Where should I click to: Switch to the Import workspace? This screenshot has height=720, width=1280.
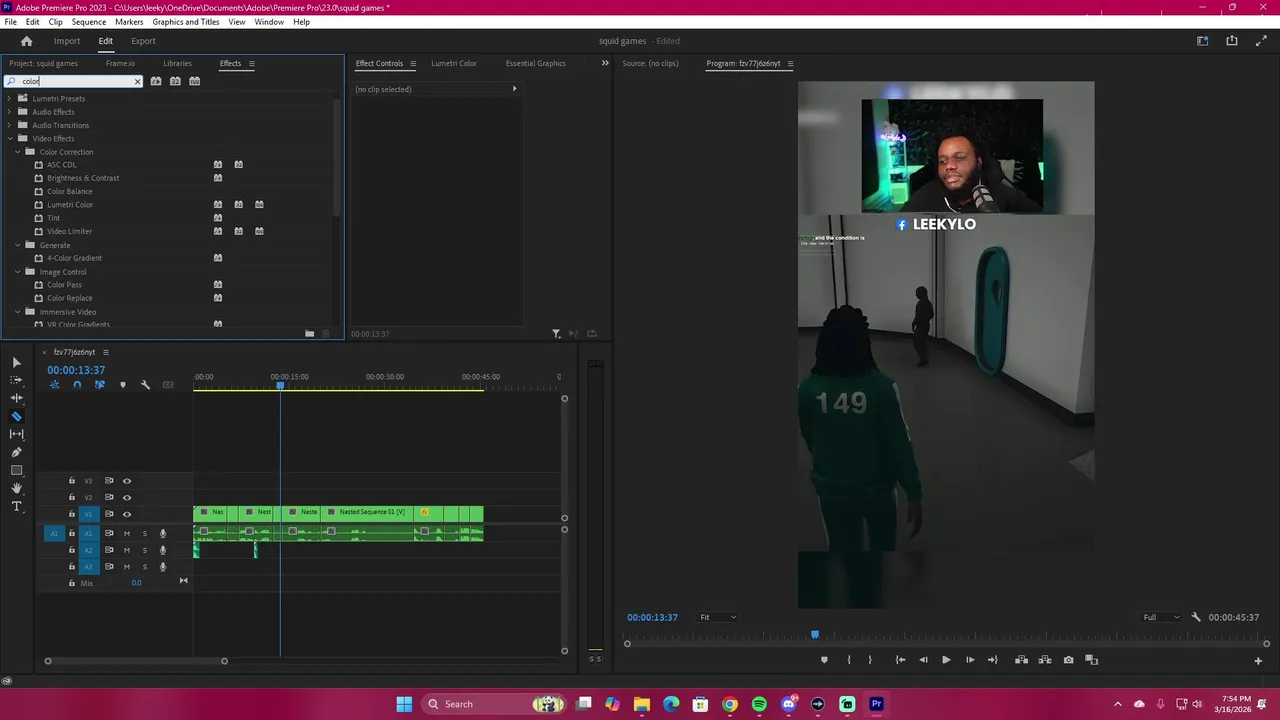tap(67, 41)
